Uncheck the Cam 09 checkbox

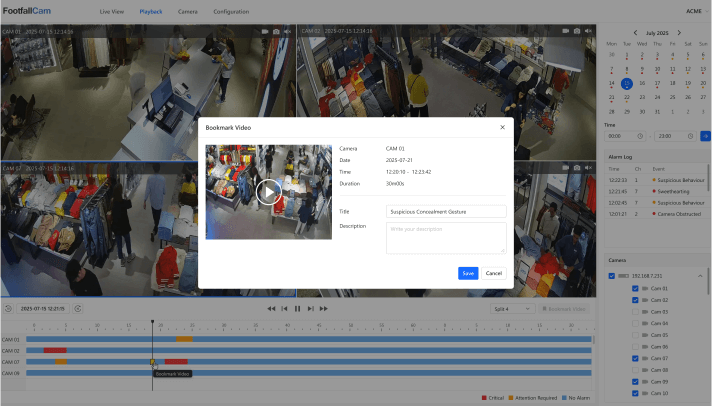click(x=635, y=382)
